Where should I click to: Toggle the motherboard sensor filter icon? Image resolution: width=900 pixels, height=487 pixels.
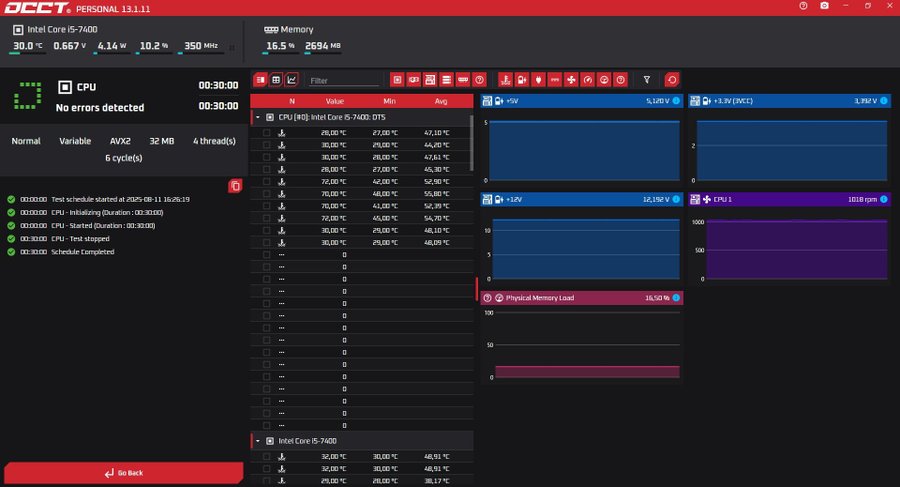tap(430, 80)
